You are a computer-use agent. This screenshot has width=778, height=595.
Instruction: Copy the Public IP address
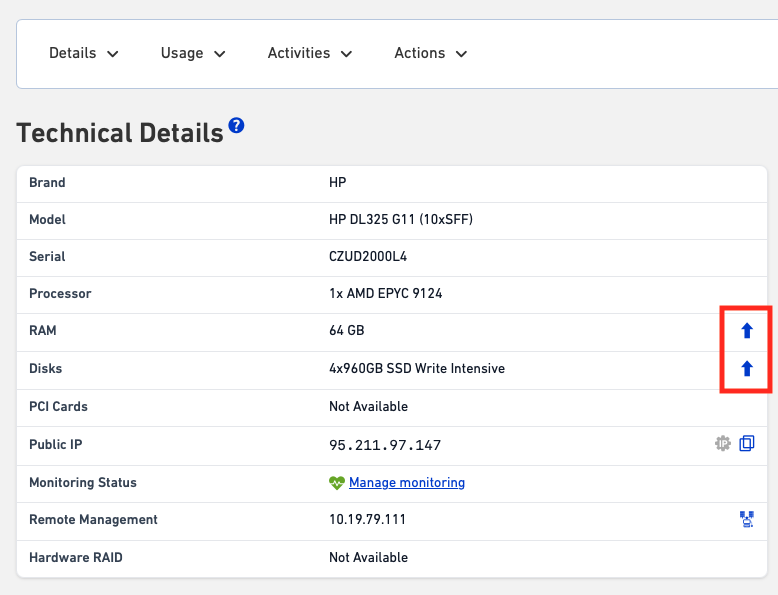point(746,444)
